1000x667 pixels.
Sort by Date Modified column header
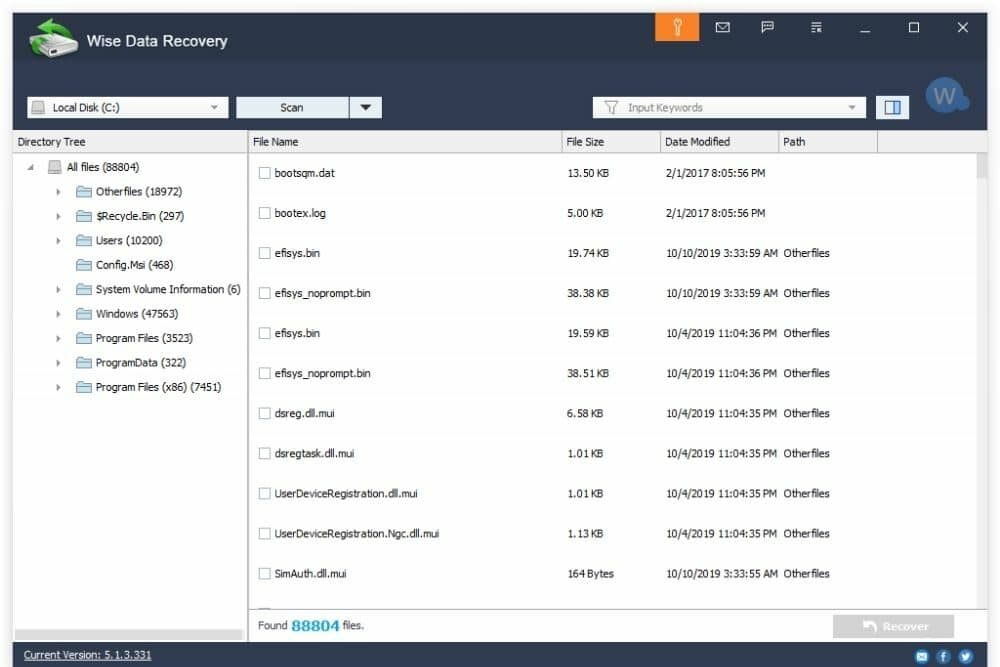click(719, 142)
